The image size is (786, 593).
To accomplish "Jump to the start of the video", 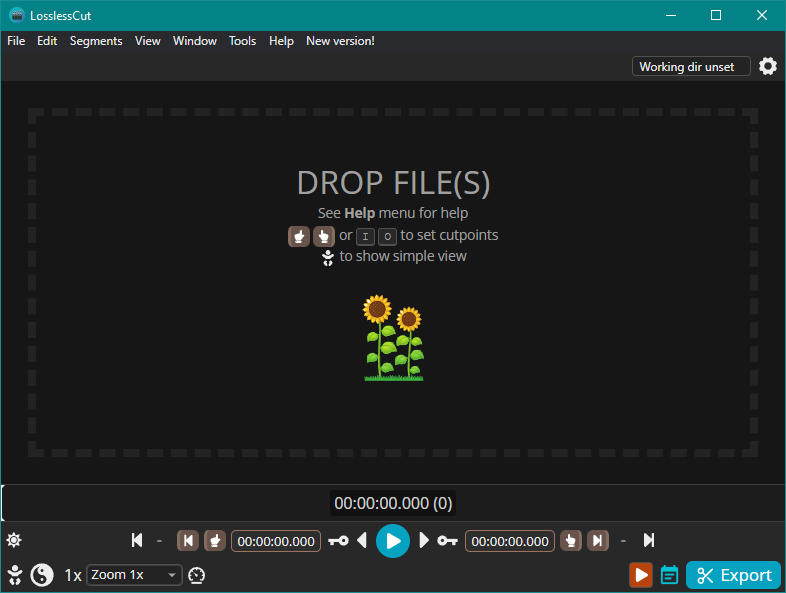I will pos(137,540).
